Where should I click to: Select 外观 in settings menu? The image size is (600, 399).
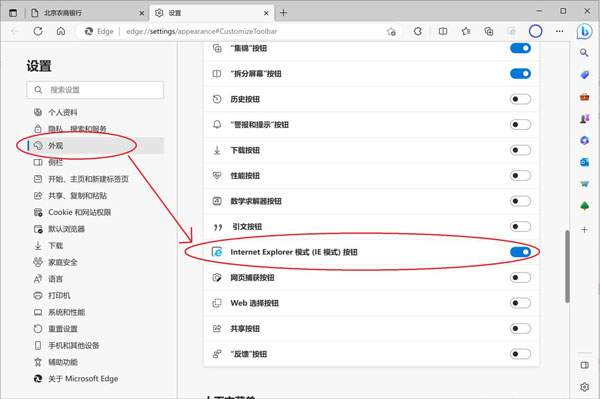[95, 145]
